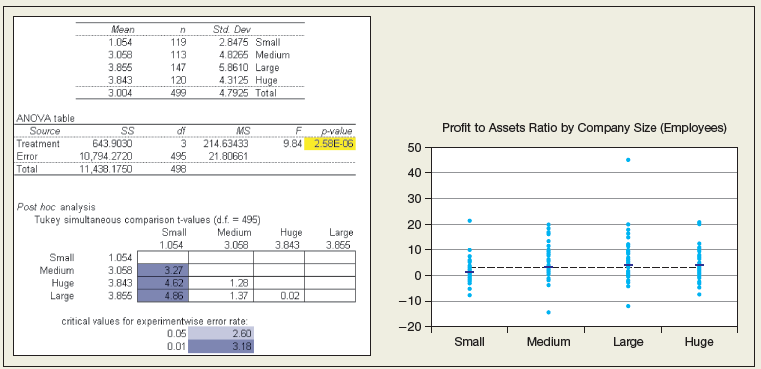Screen dimensions: 761x369
Task: Click the Small category axis label
Action: [x=469, y=342]
